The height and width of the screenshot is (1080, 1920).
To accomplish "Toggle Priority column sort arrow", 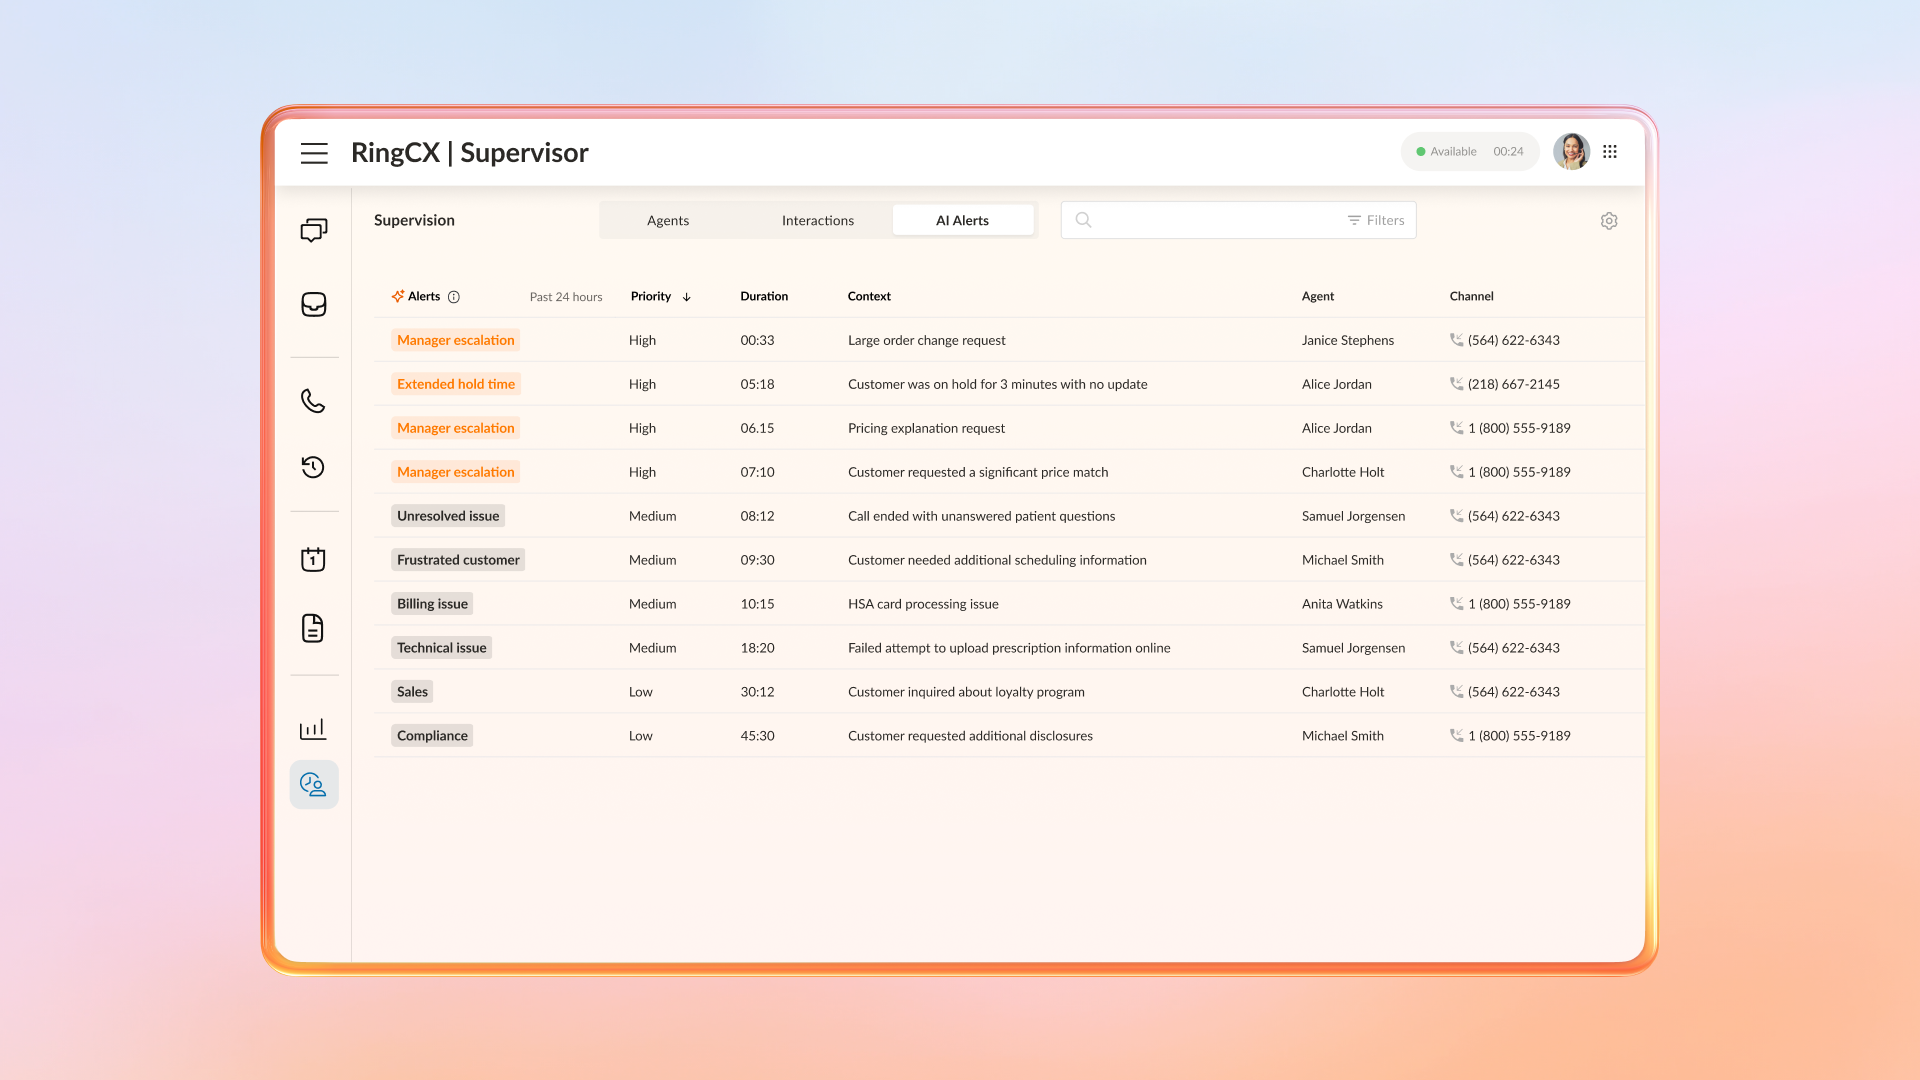I will [687, 297].
